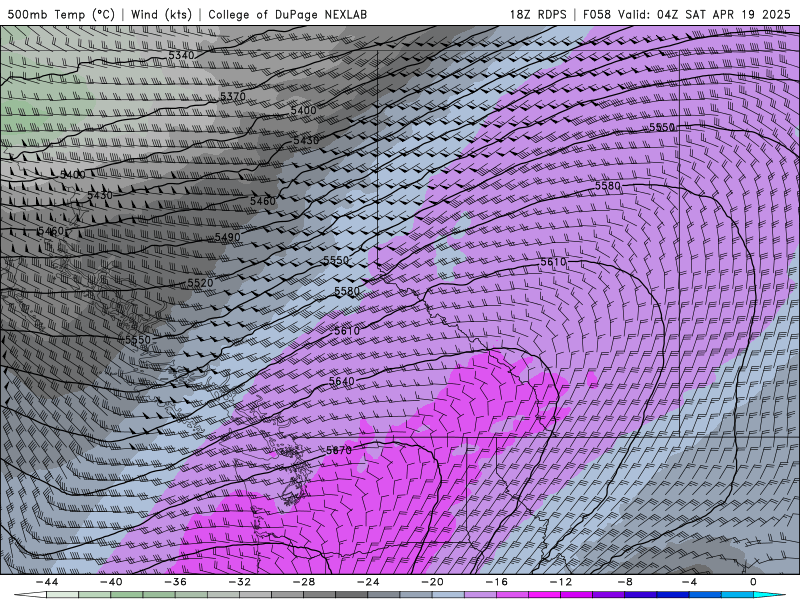This screenshot has width=800, height=600.
Task: Click the 5370 height contour label
Action: point(233,96)
